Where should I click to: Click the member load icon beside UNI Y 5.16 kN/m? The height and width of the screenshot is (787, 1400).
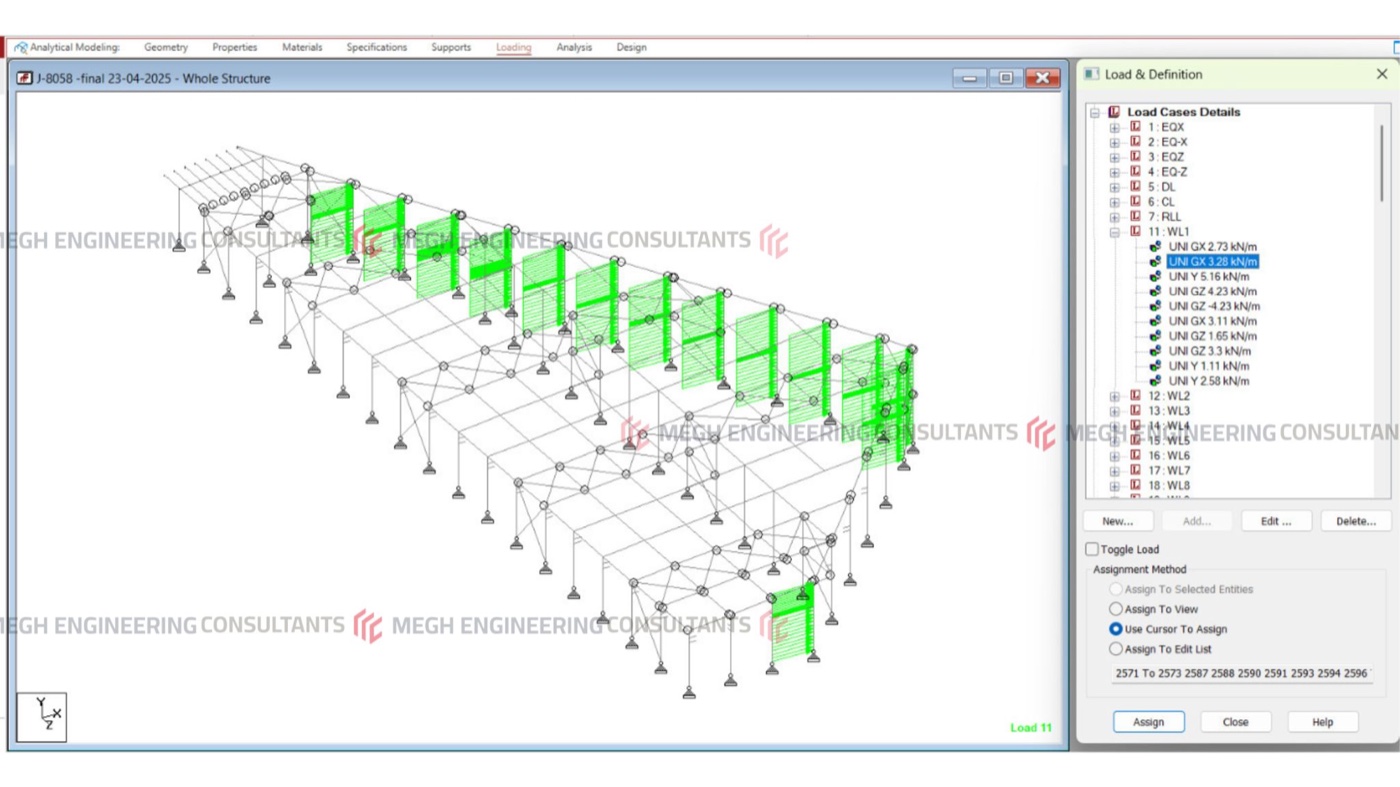coord(1155,277)
